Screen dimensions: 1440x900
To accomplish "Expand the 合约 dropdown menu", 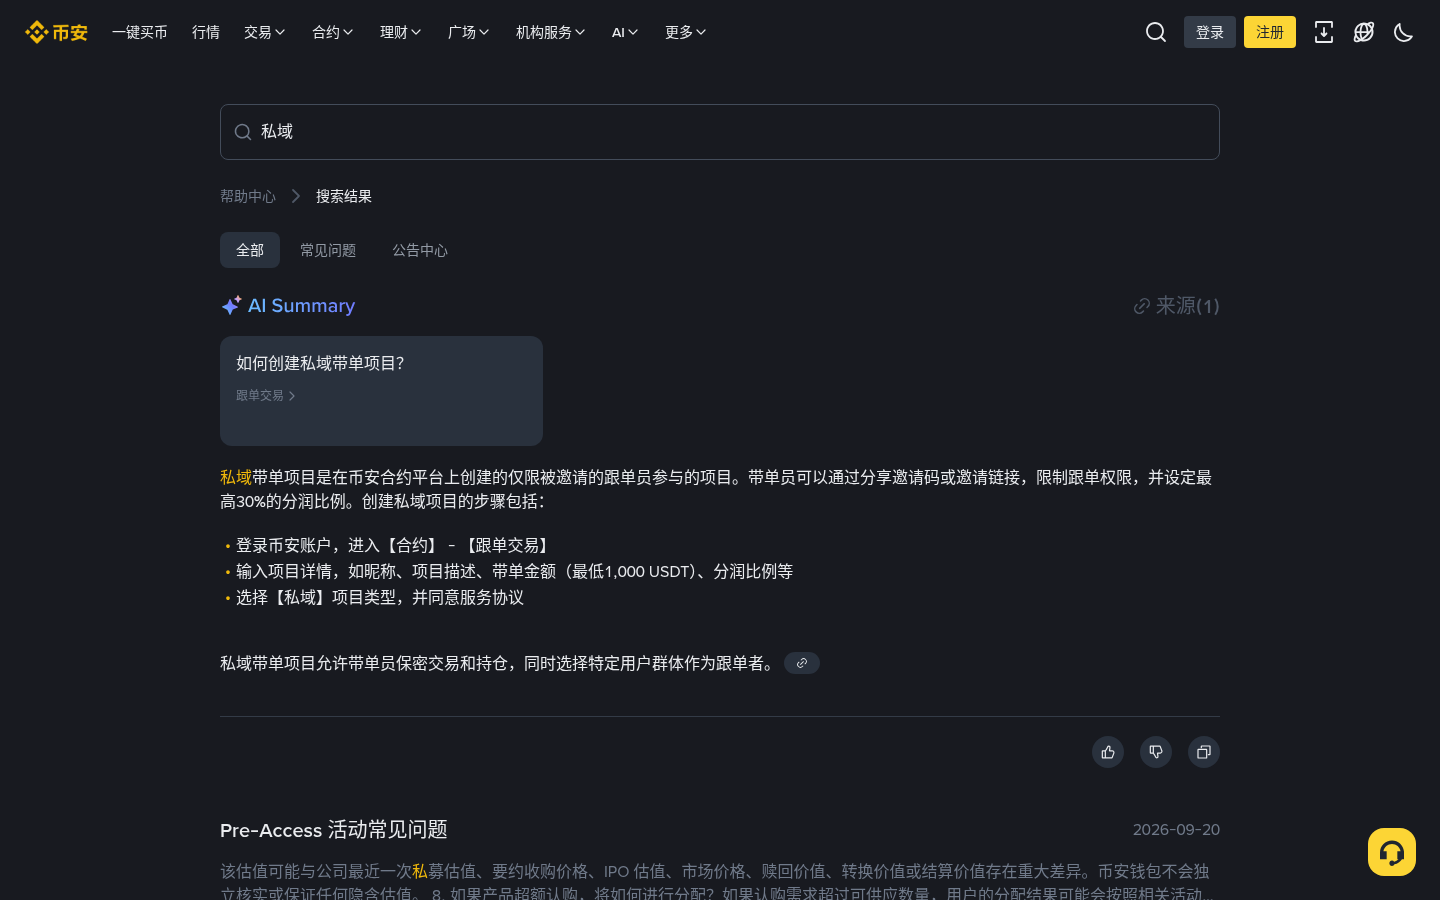I will coord(333,32).
